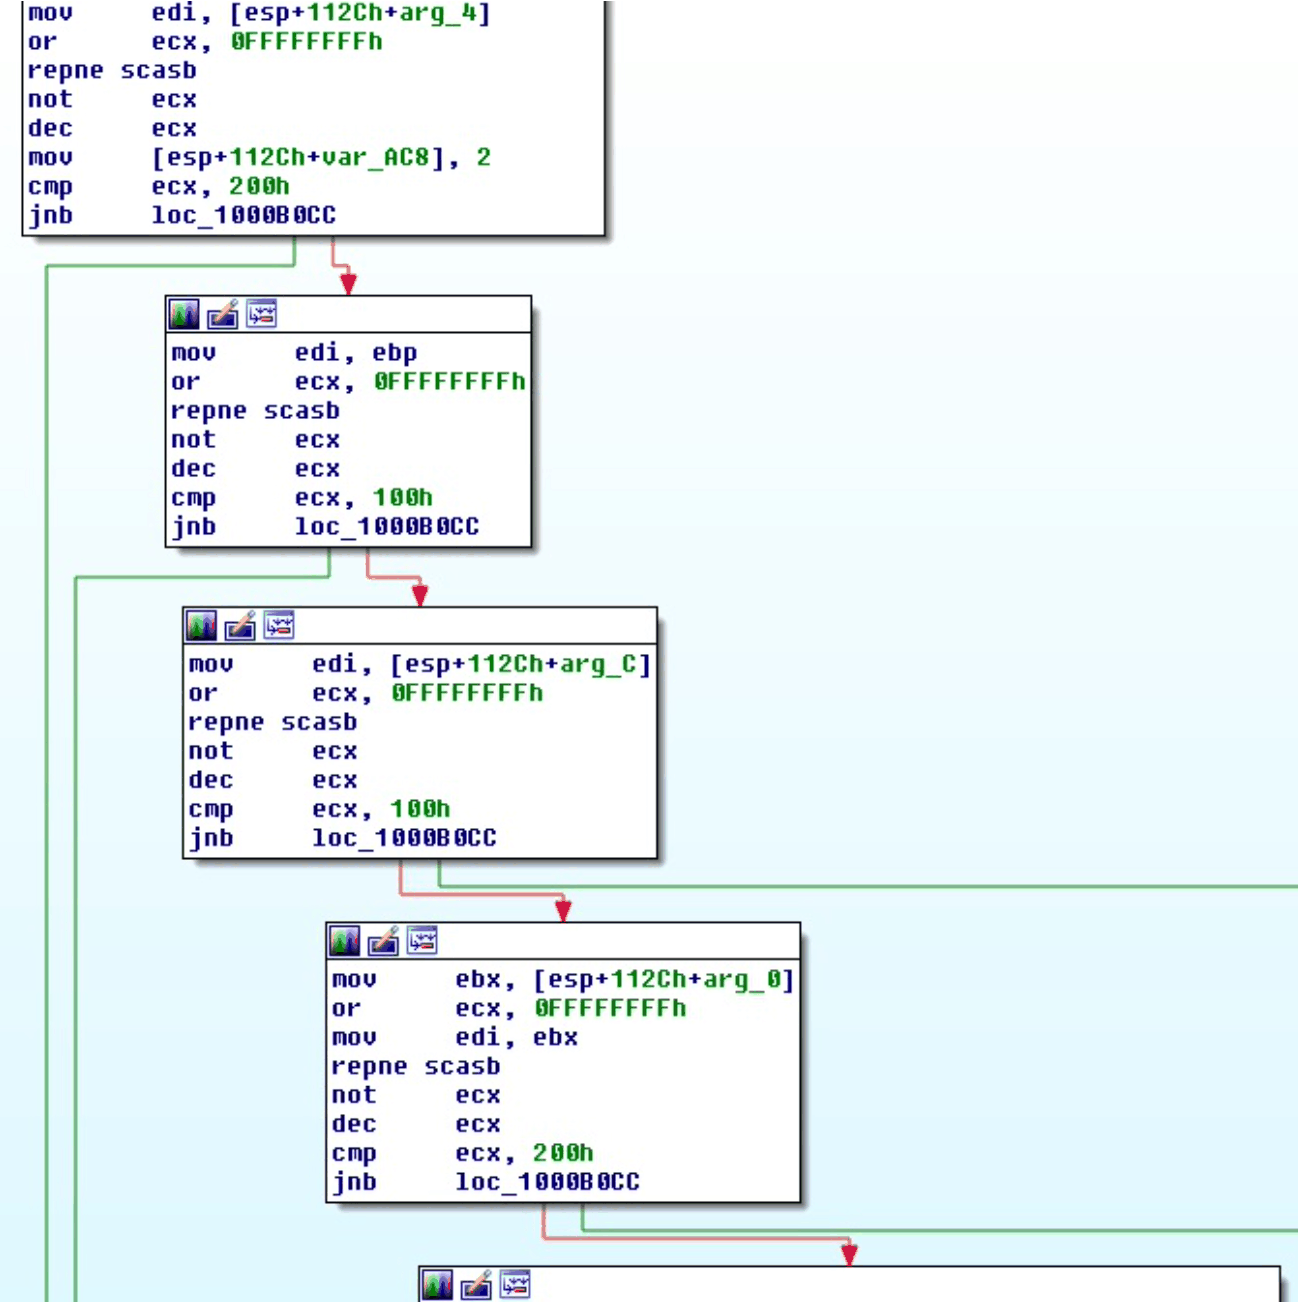Screen dimensions: 1302x1306
Task: Click 'repne scasb' in the 'mov edi, ebp' block
Action: click(255, 411)
